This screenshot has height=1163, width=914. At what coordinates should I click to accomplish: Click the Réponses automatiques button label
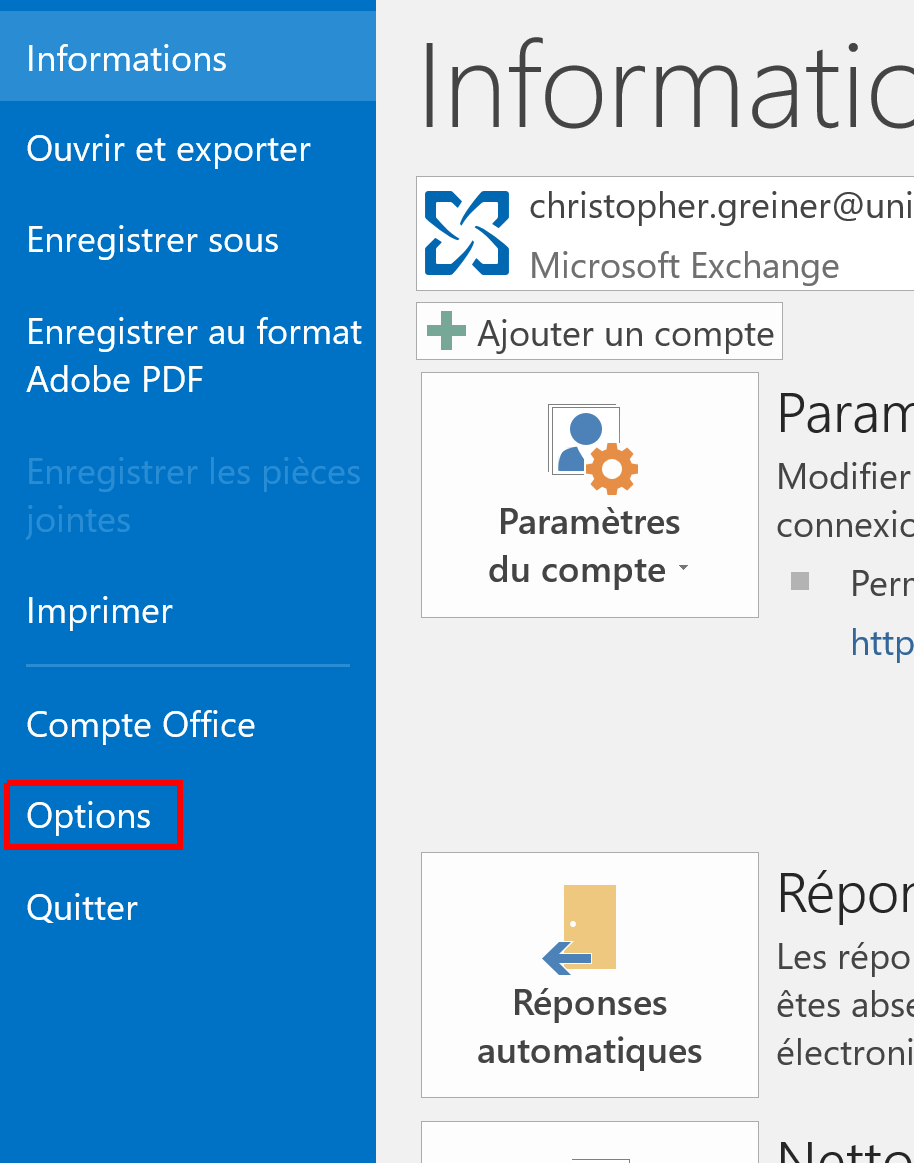pos(589,1027)
